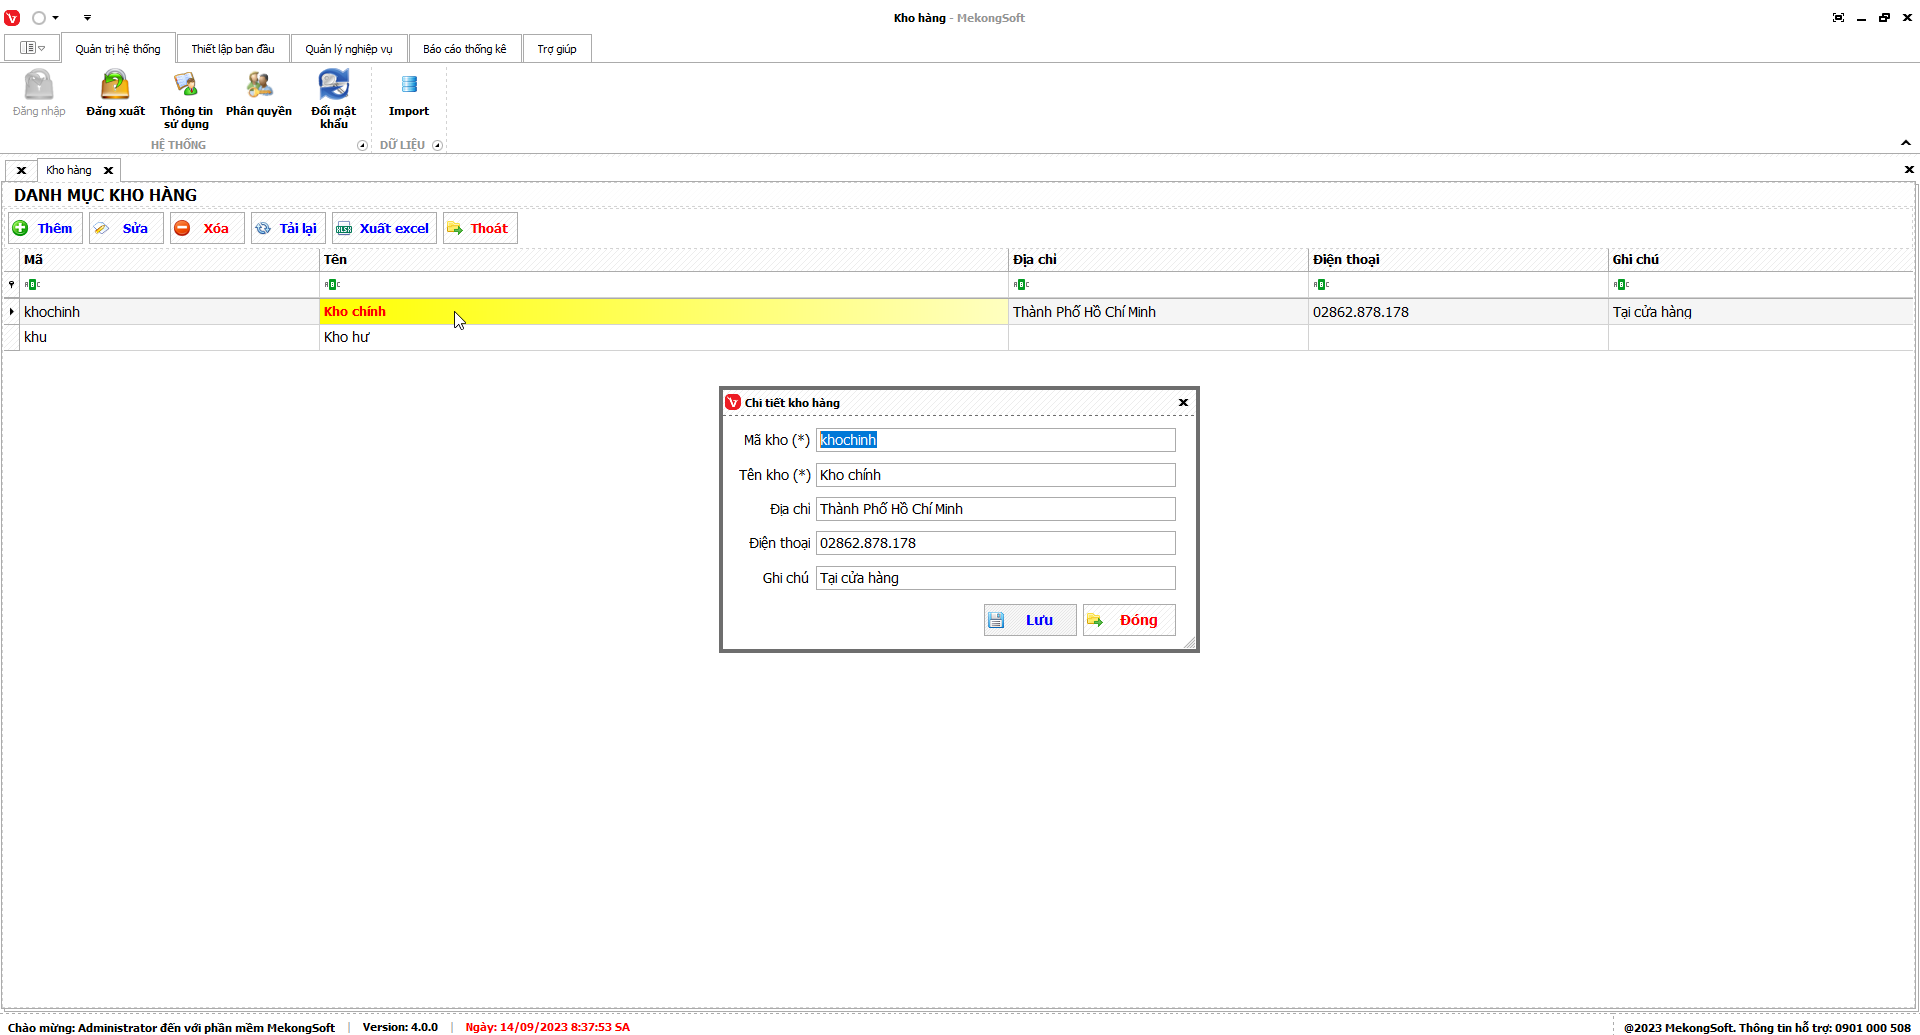The image size is (1920, 1035).
Task: Click the logo in the Chi tiết kho hàng dialog
Action: coord(733,402)
